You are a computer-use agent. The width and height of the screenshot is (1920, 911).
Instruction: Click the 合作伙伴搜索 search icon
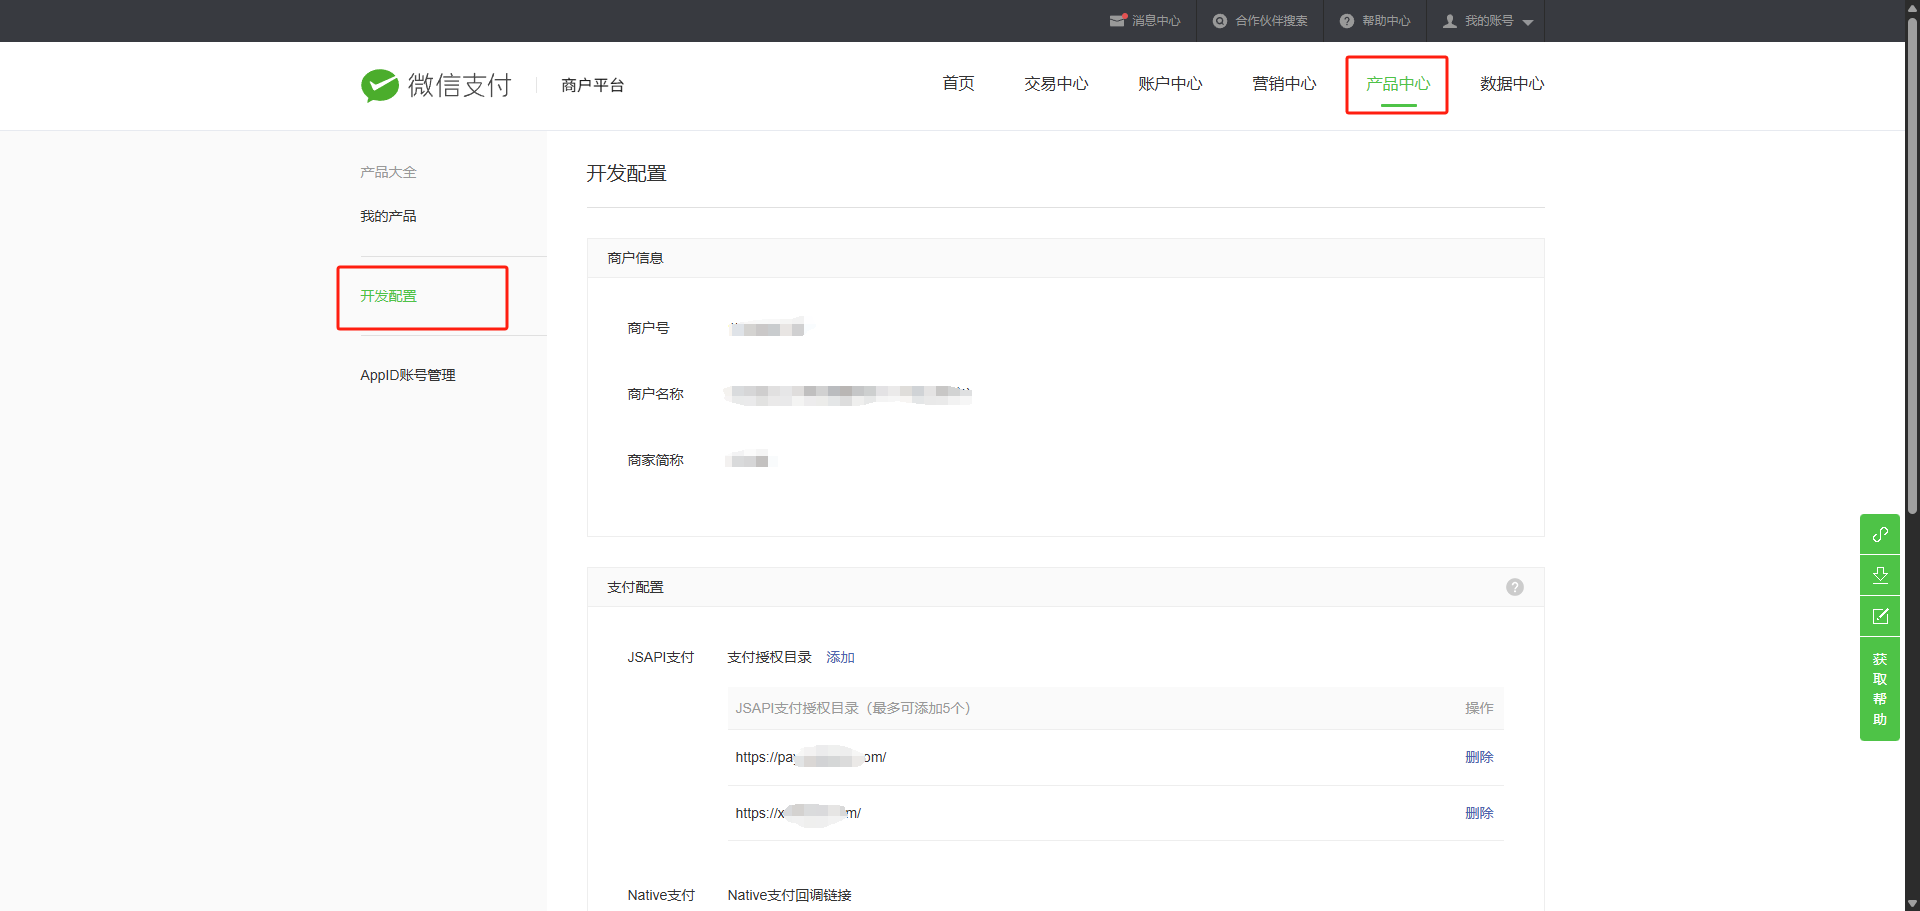1219,21
